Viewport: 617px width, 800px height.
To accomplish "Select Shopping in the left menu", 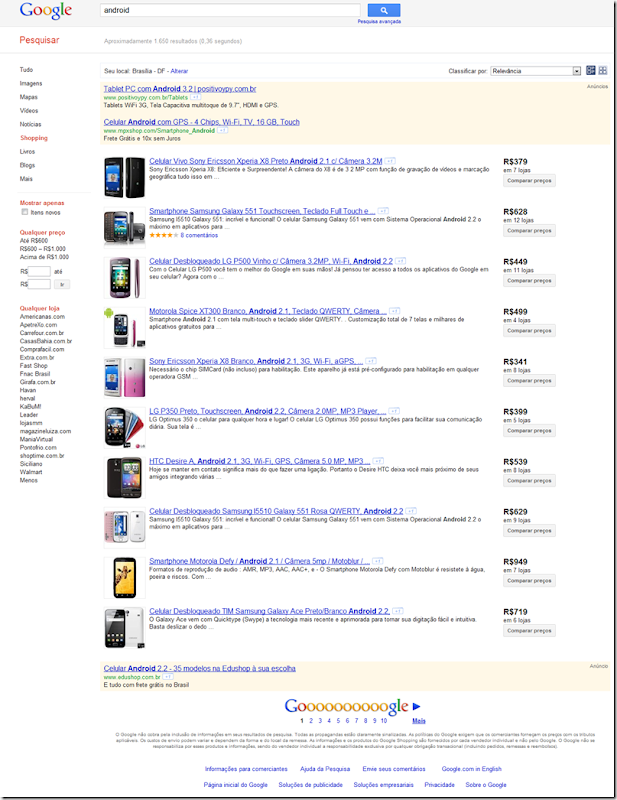I will tap(34, 138).
